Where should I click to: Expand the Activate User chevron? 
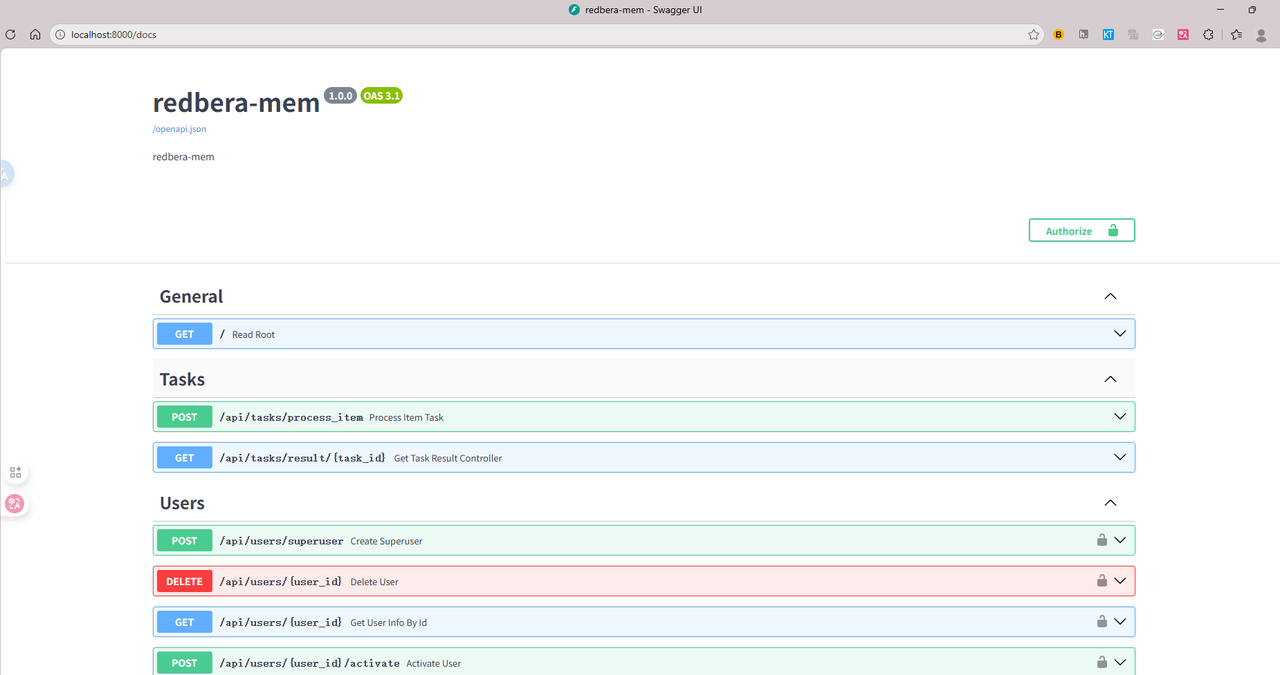coord(1120,662)
